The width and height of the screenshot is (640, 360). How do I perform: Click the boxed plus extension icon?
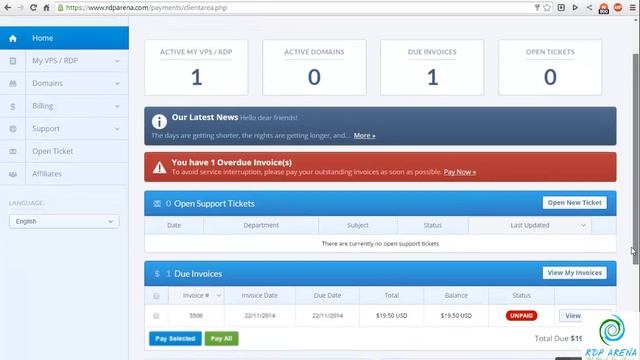[561, 7]
